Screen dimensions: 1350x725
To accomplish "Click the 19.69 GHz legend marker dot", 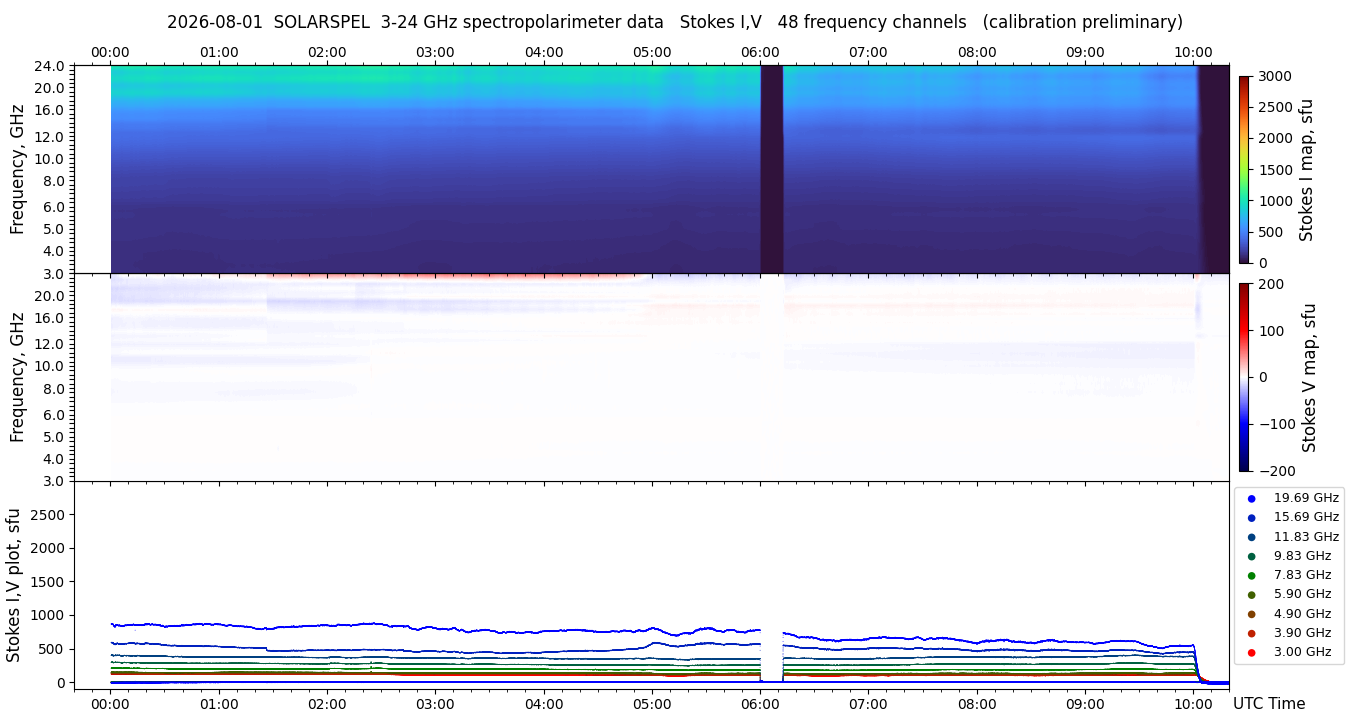I will click(1251, 498).
